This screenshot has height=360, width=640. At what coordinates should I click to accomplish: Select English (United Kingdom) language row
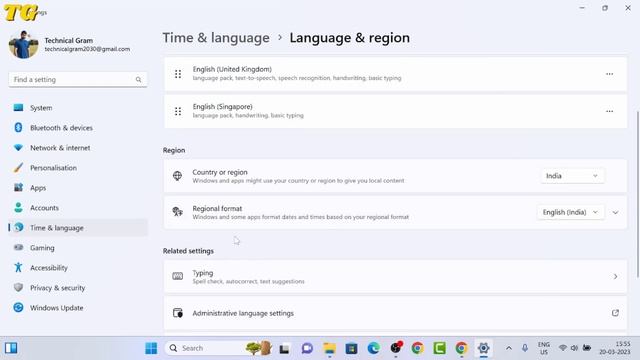click(x=395, y=74)
